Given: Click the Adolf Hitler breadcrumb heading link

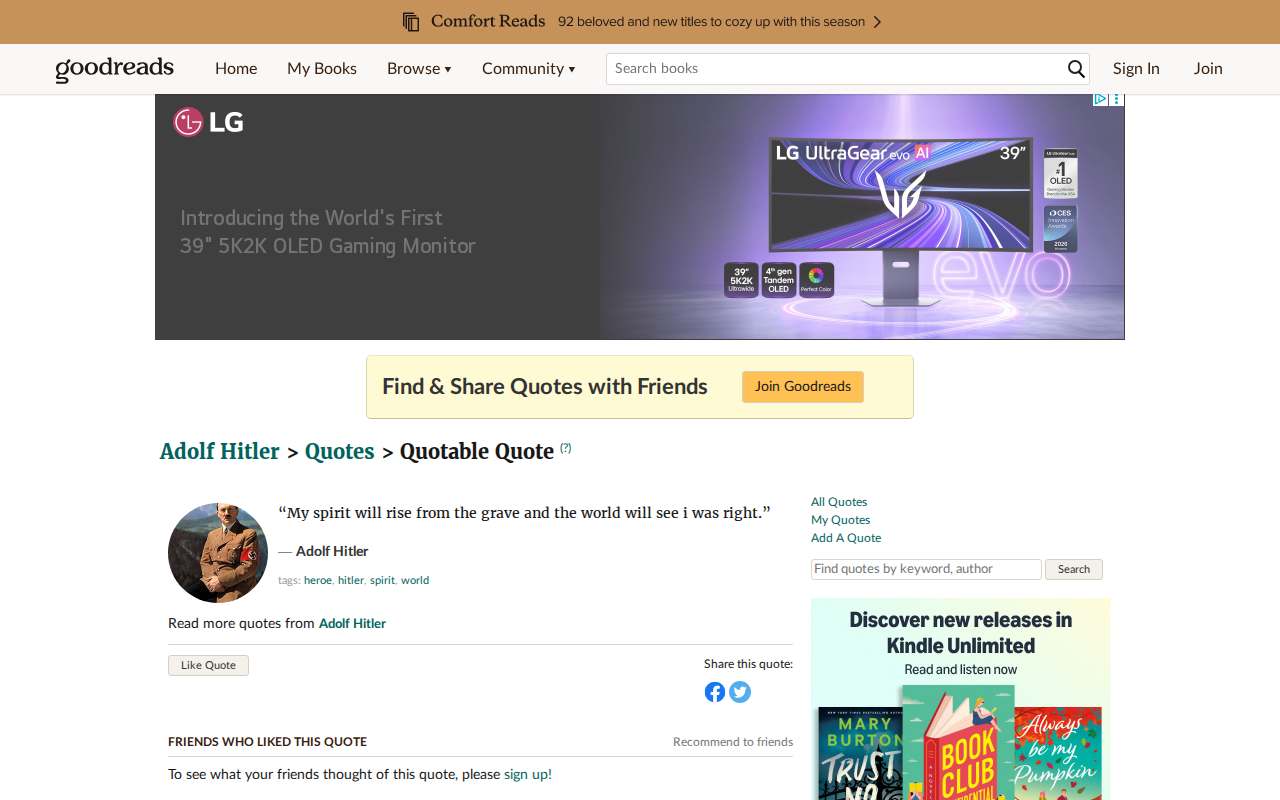Looking at the screenshot, I should (x=220, y=451).
